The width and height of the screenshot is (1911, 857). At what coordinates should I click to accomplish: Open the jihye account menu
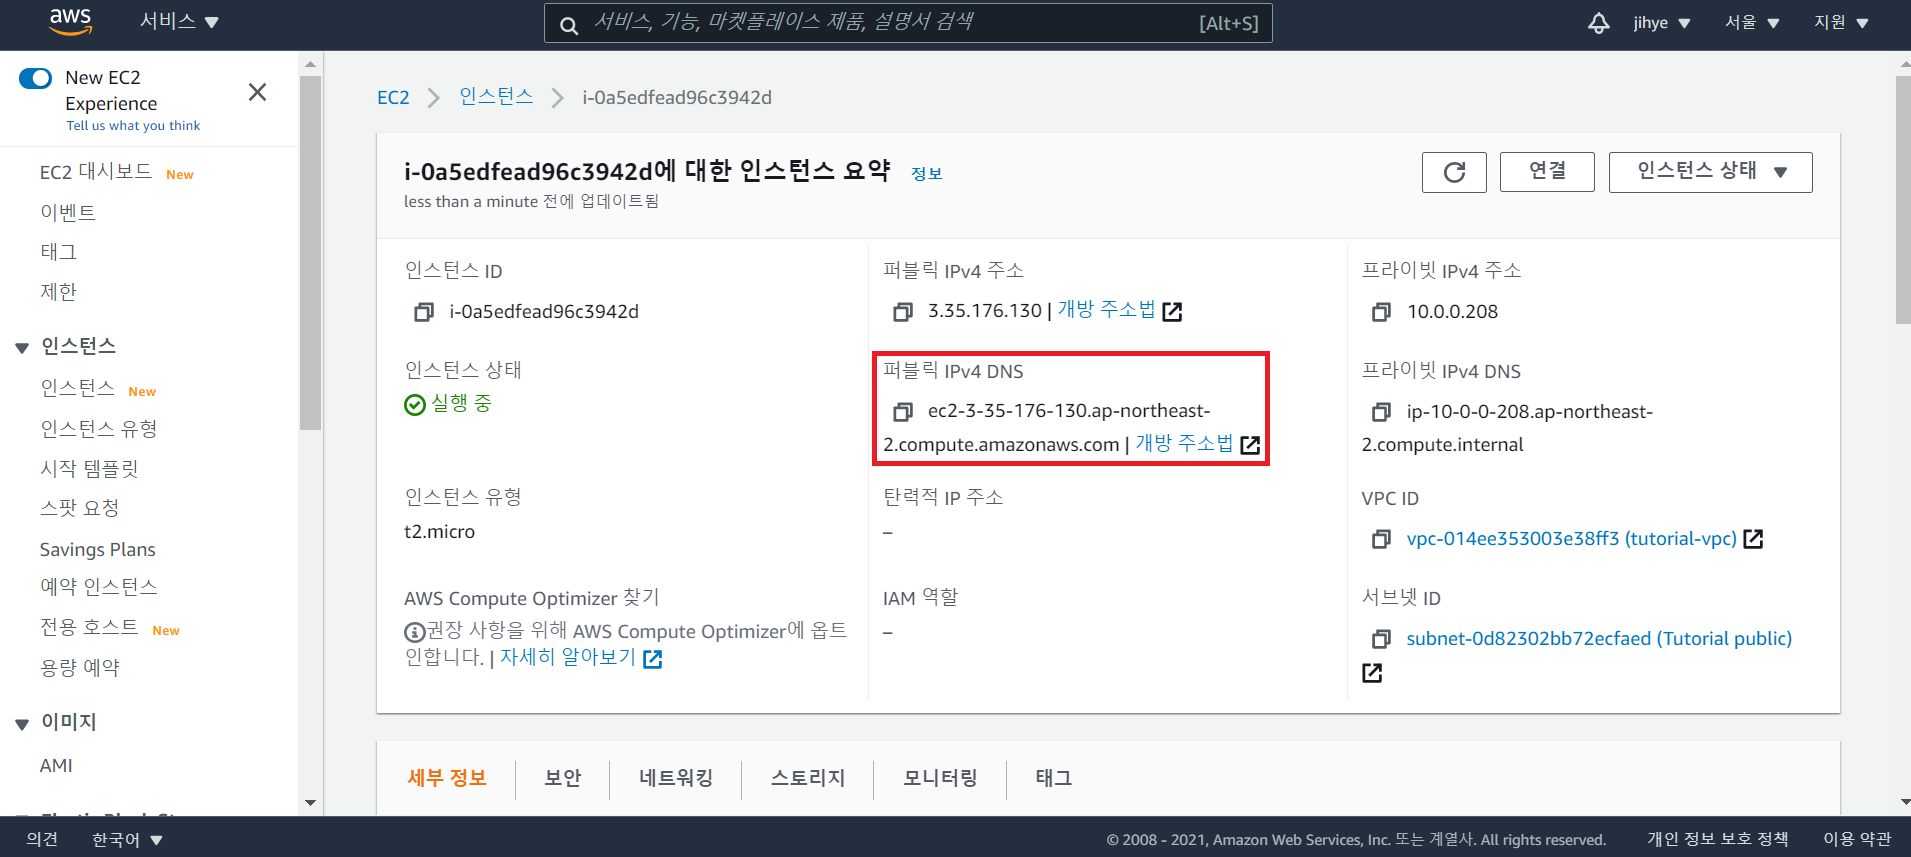coord(1661,23)
